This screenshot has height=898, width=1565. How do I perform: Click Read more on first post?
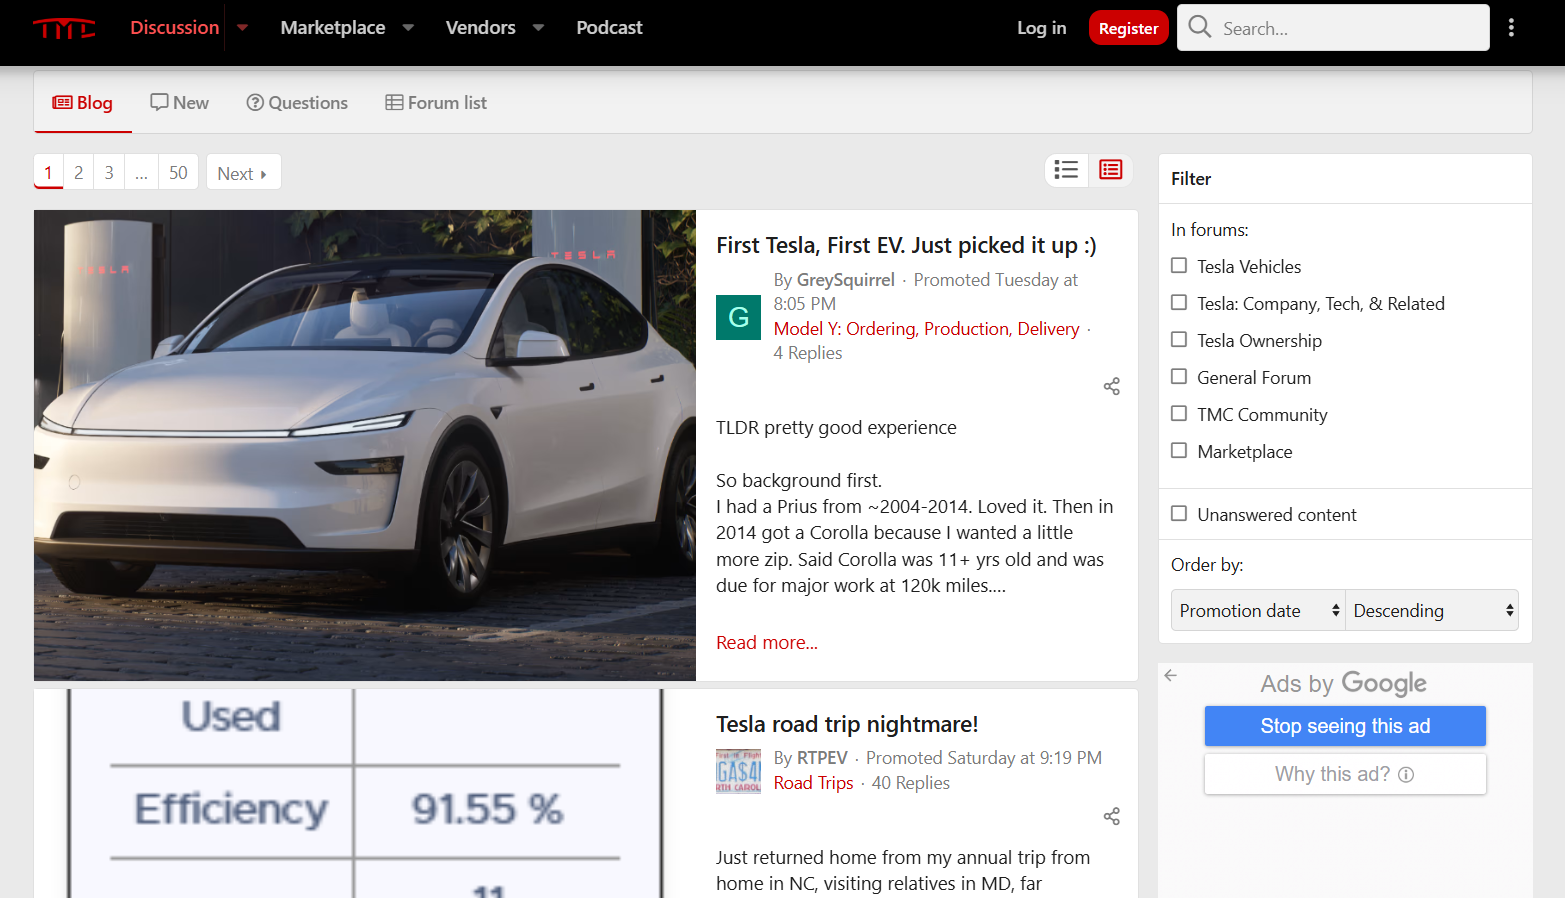pyautogui.click(x=767, y=643)
